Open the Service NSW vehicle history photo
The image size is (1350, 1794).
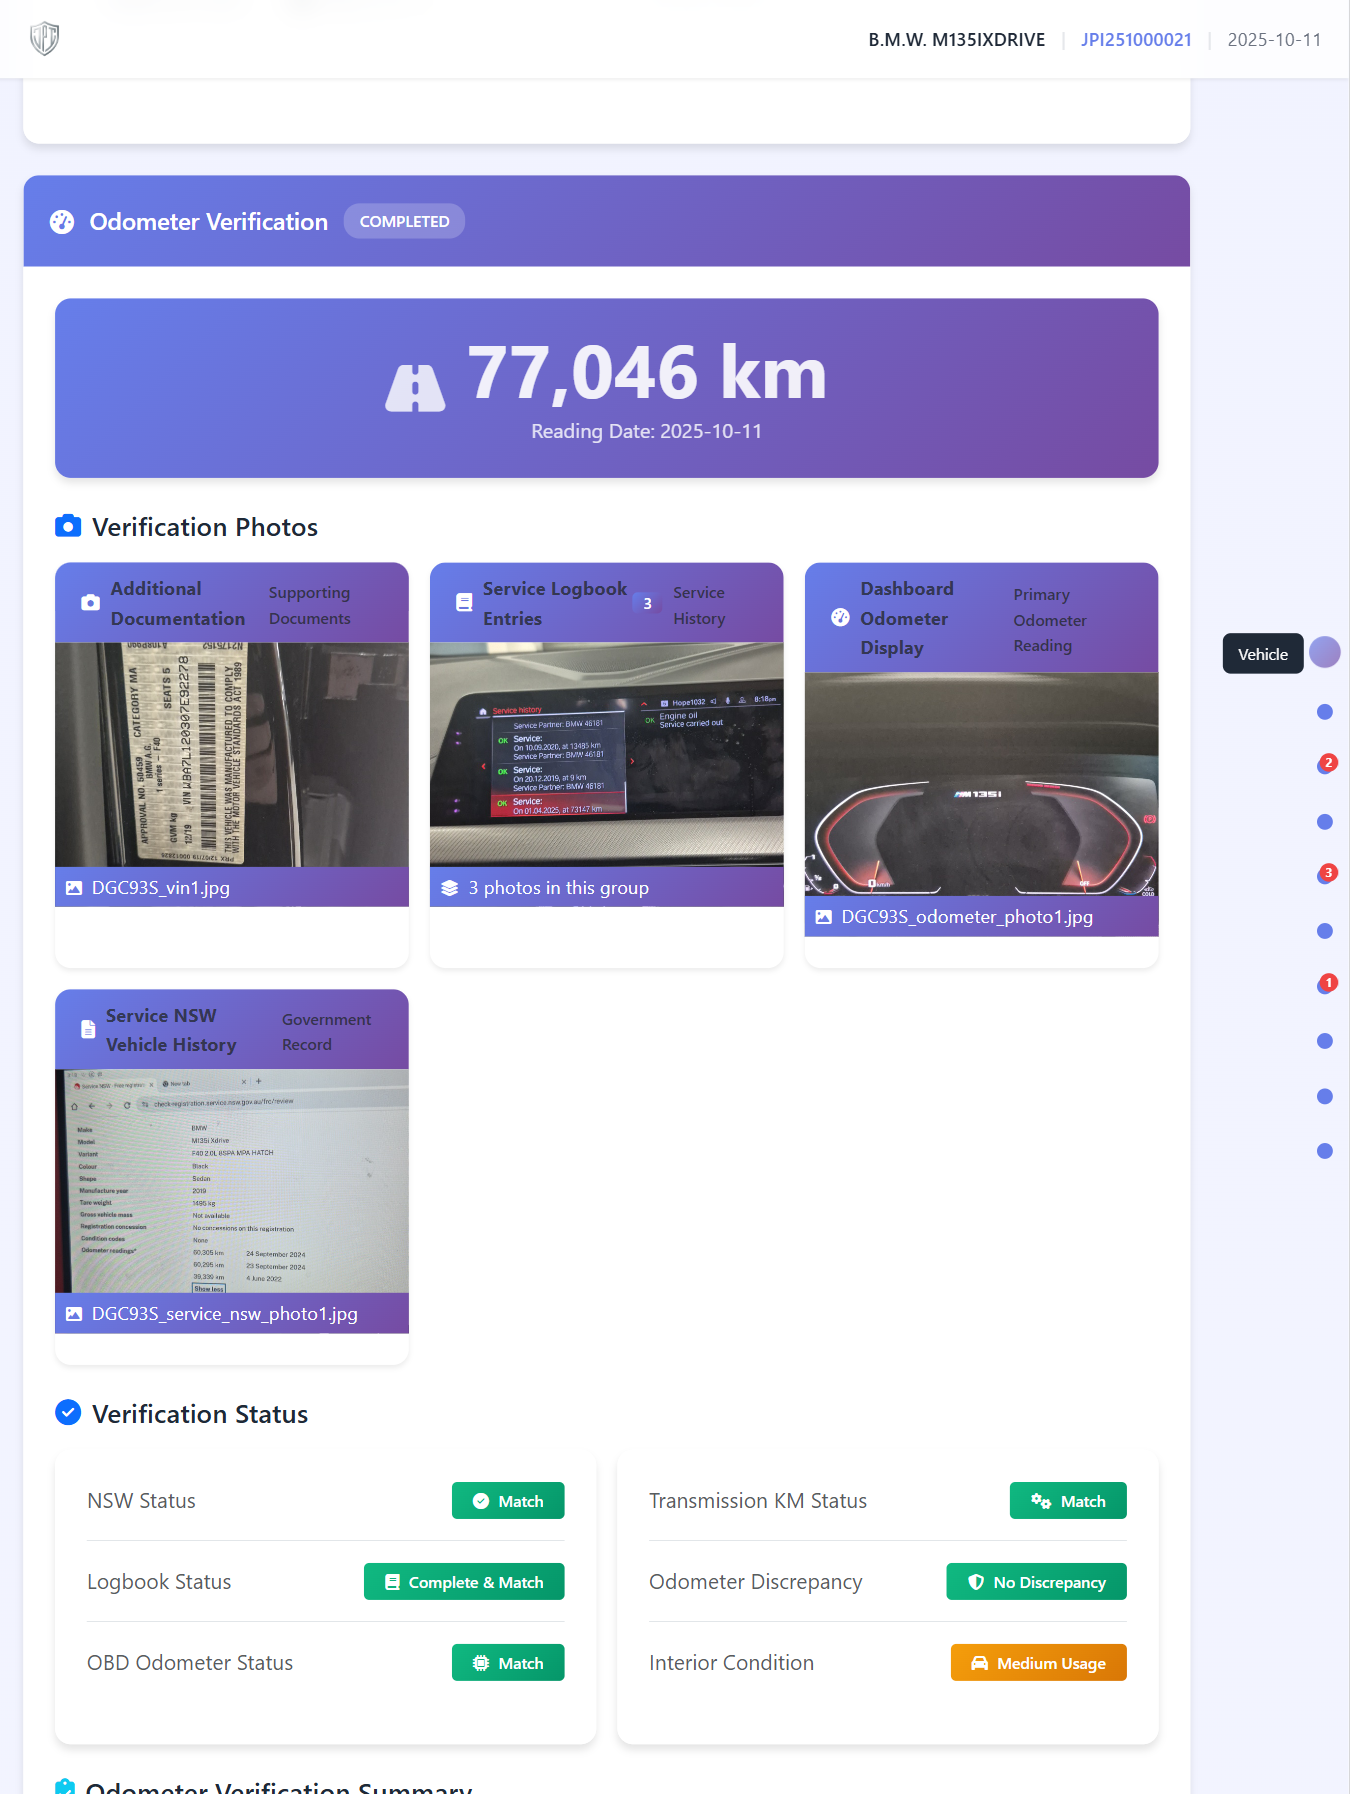[x=231, y=1181]
